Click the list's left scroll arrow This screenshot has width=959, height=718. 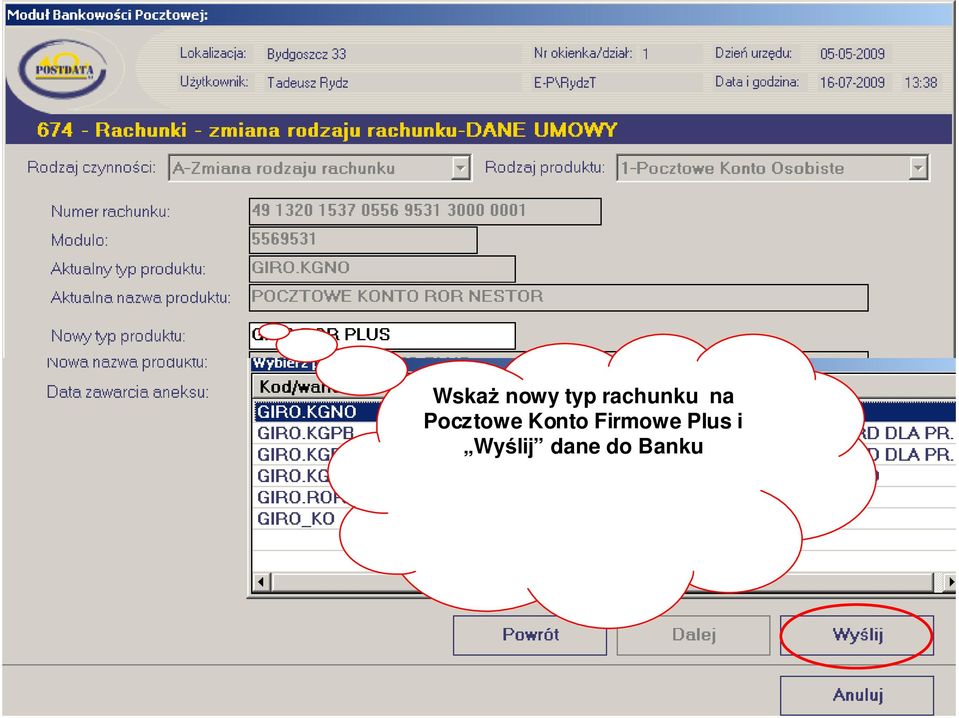coord(262,582)
